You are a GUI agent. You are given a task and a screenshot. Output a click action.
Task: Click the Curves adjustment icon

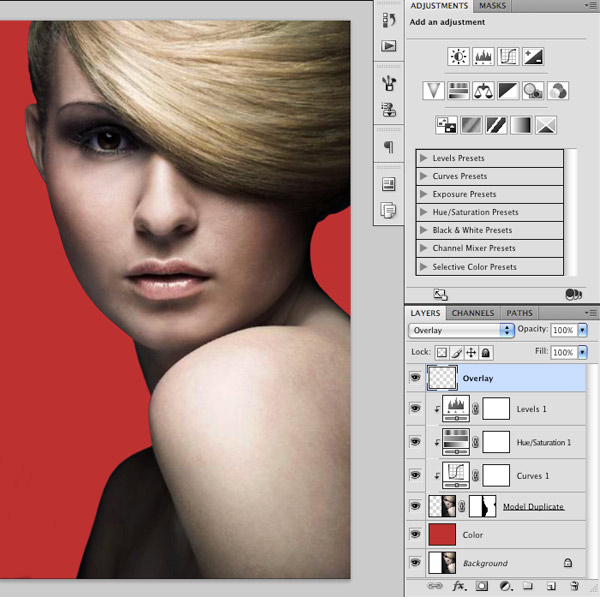[x=508, y=57]
